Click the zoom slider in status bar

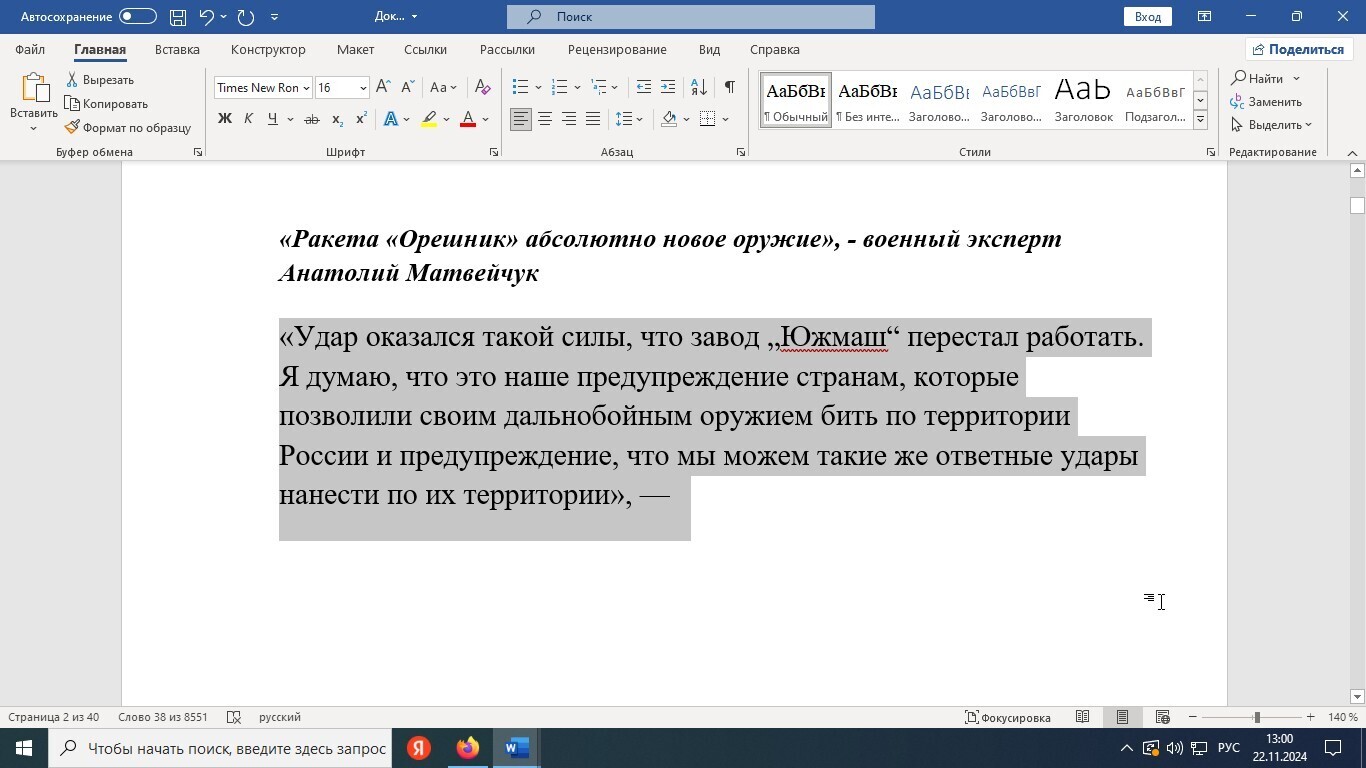pos(1256,717)
